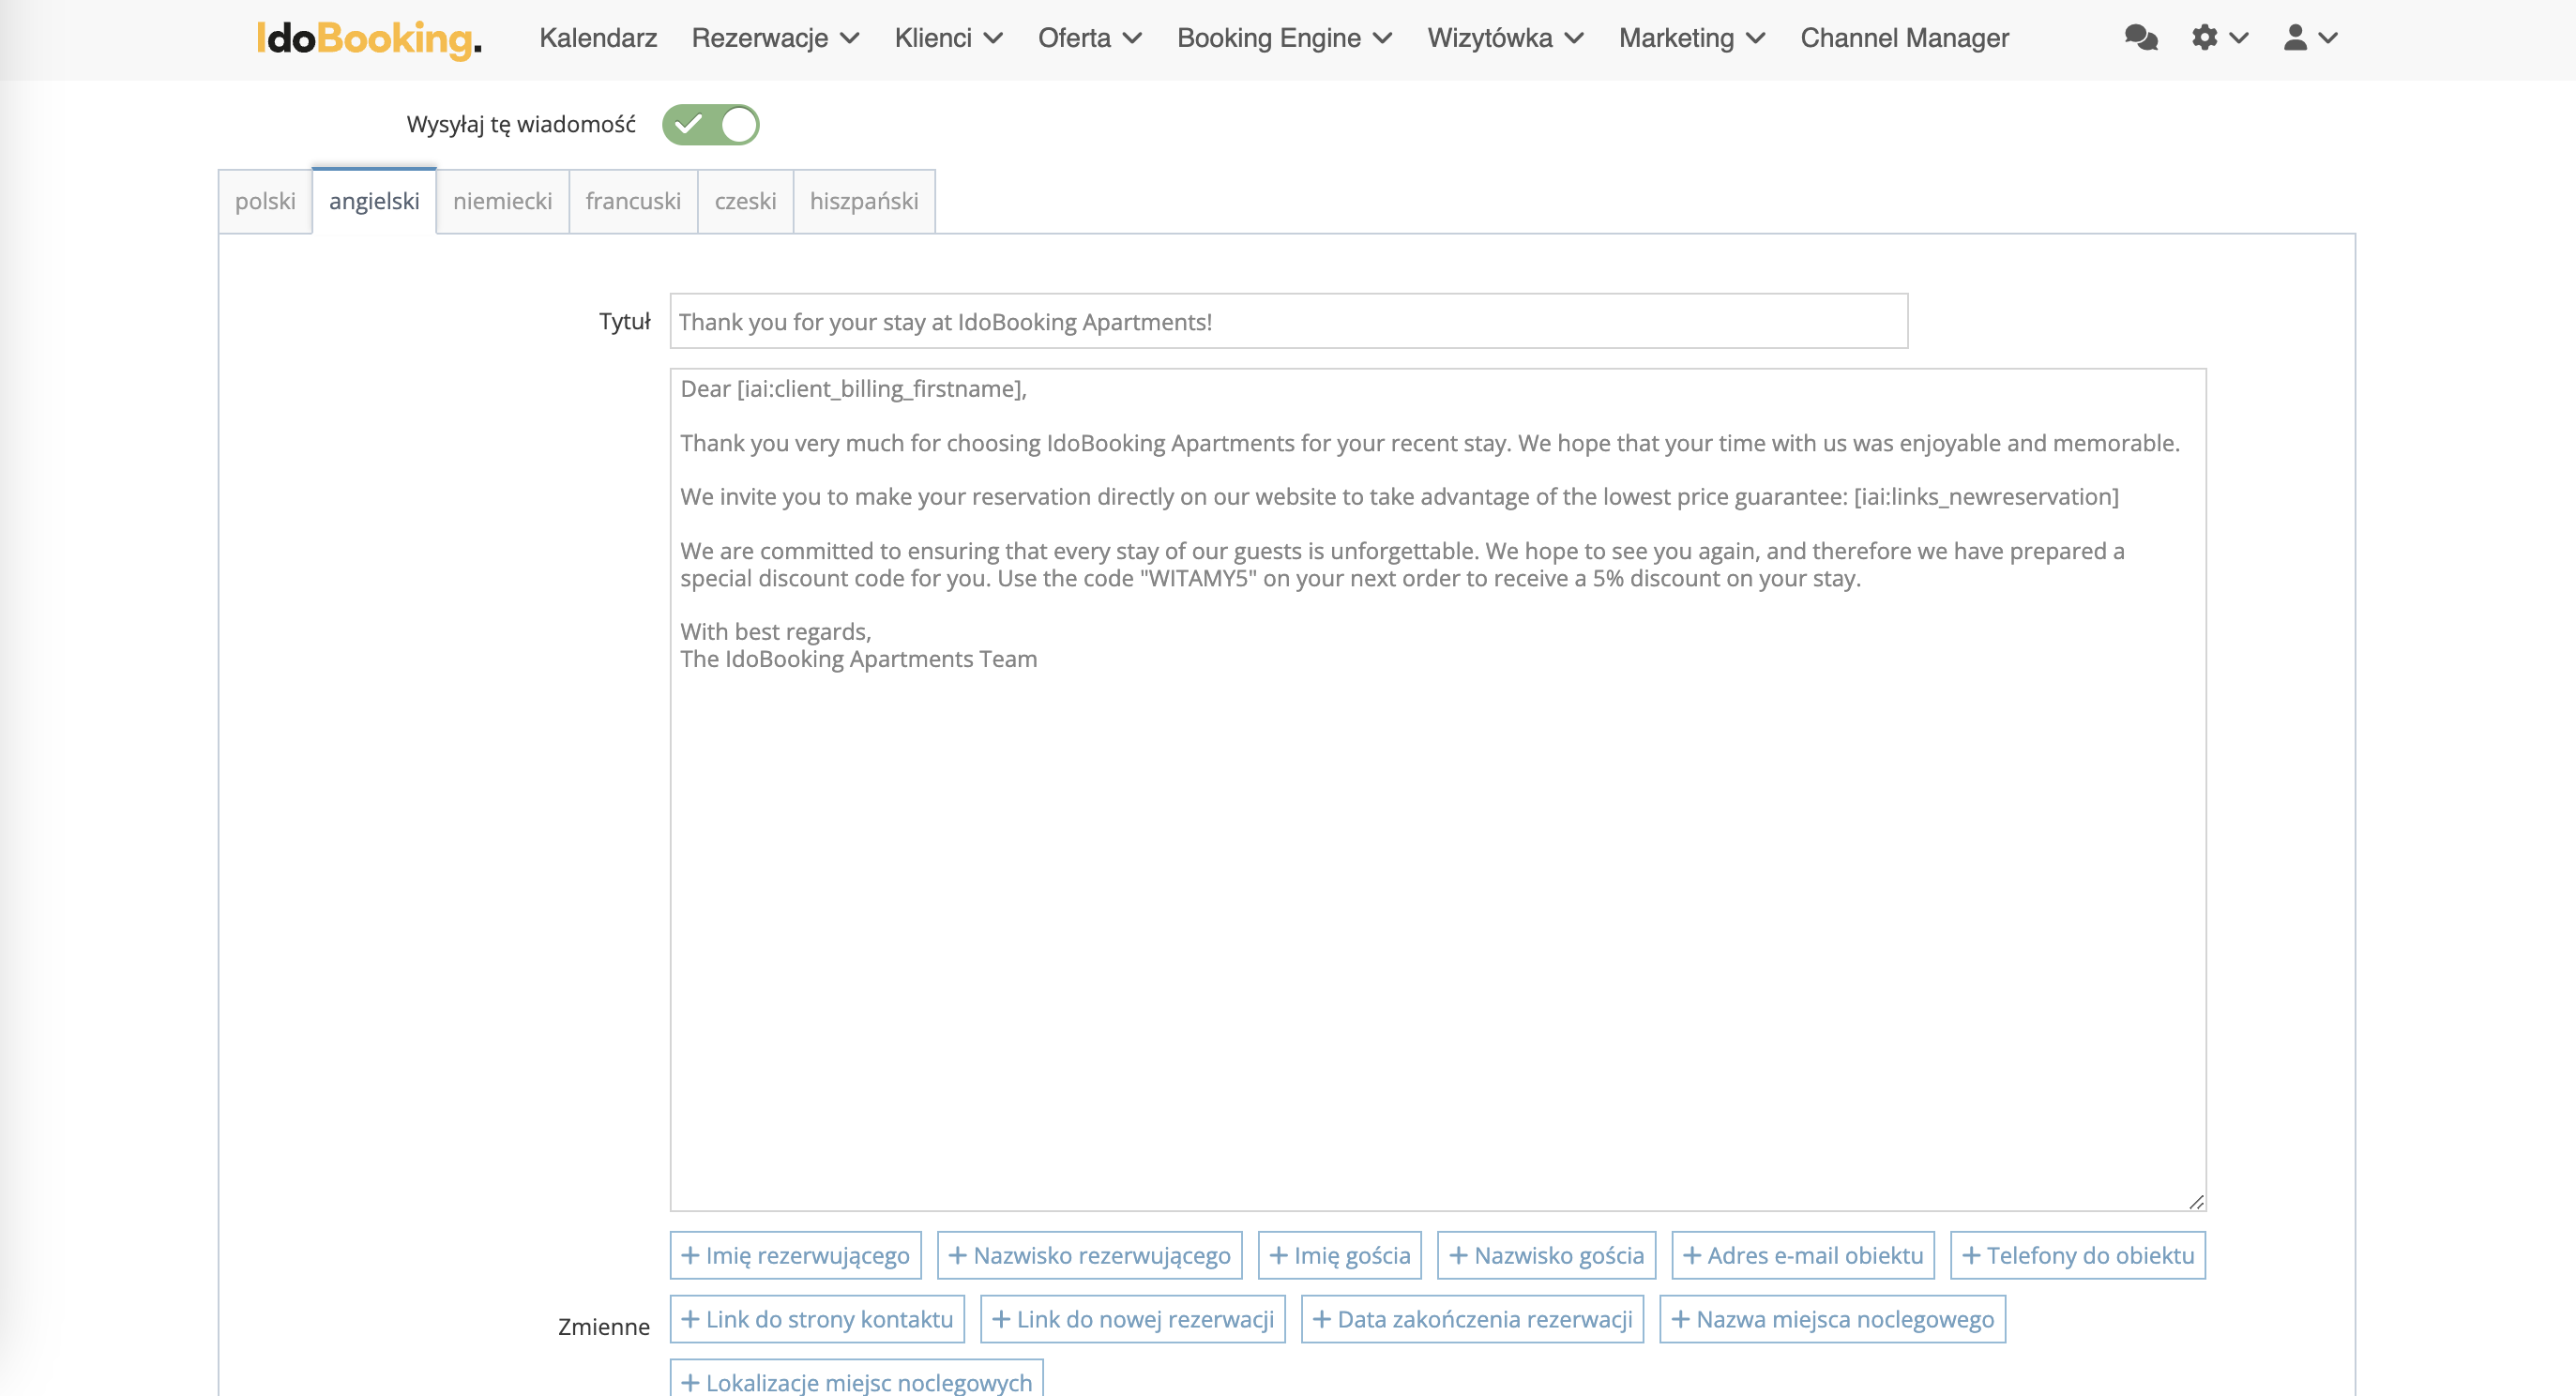Grab the textarea resize handle

point(2196,1201)
